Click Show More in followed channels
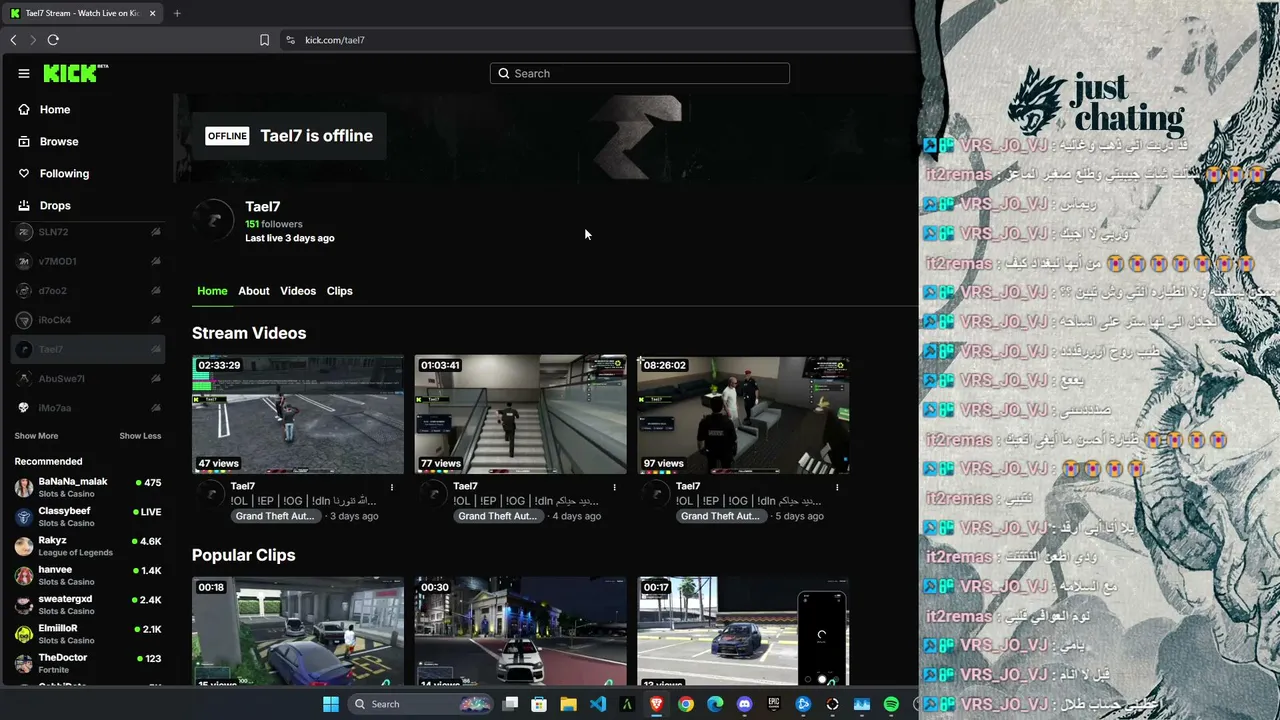 pyautogui.click(x=36, y=436)
